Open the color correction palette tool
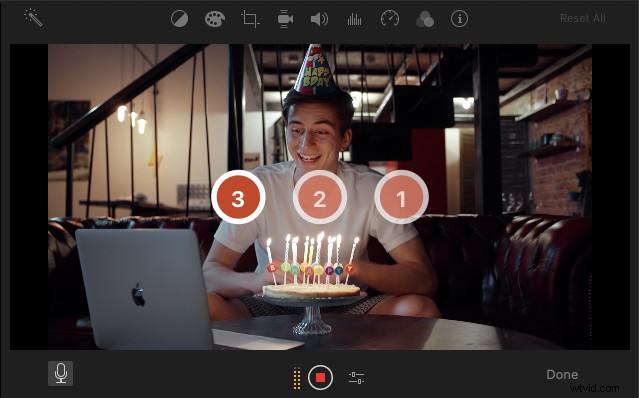Screen dimensions: 639x398 pos(215,19)
